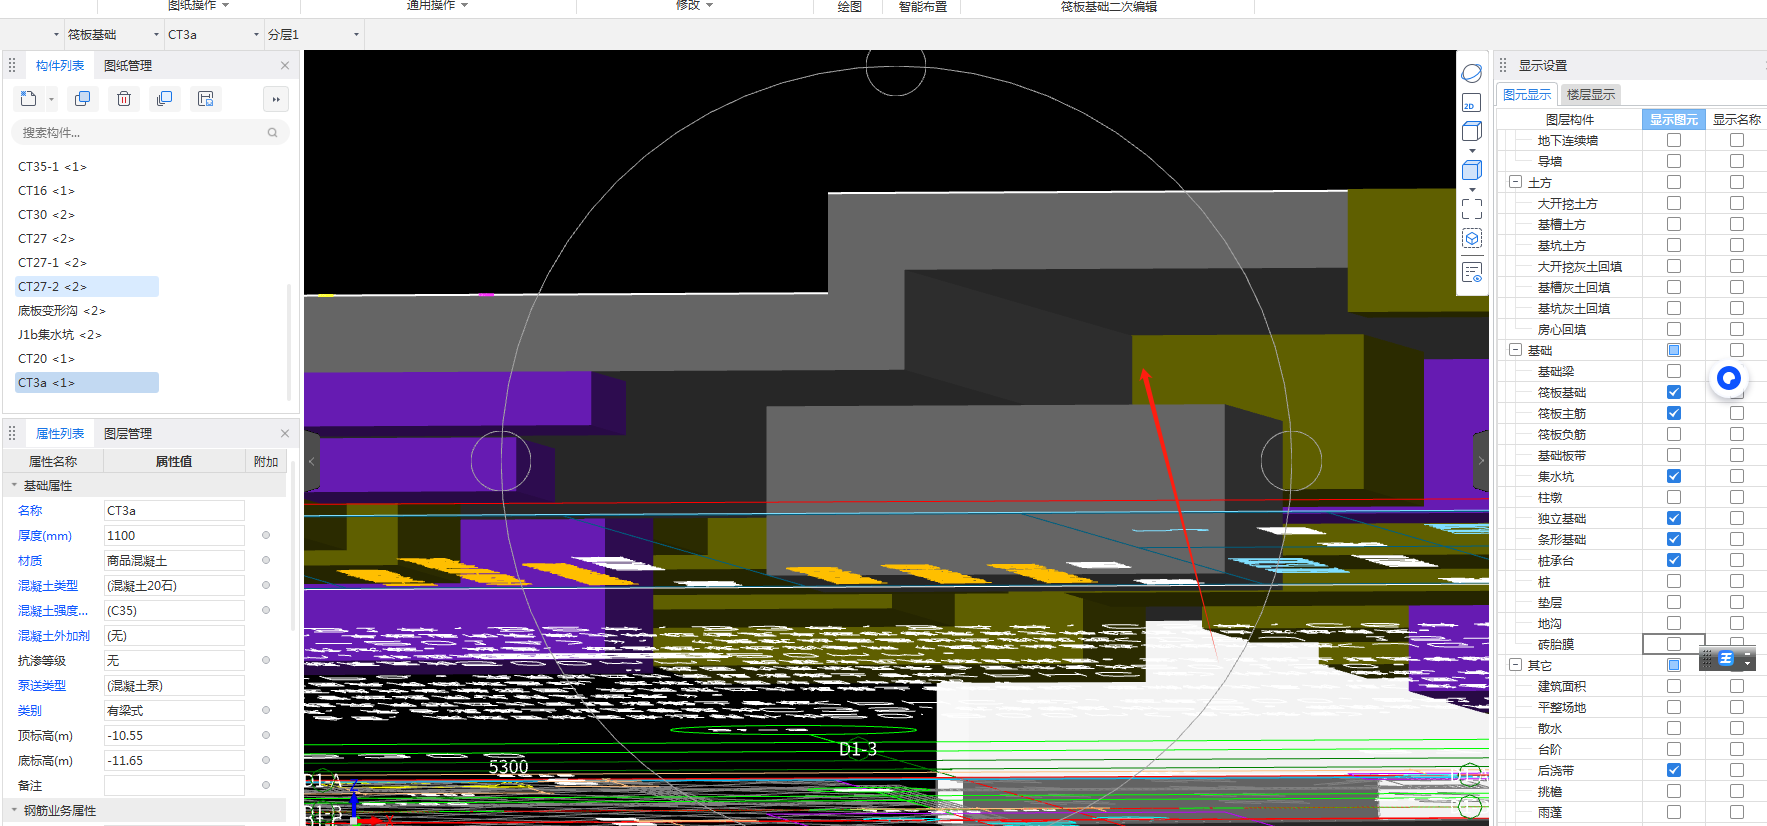Switch to 2D view icon
This screenshot has width=1767, height=826.
point(1471,102)
